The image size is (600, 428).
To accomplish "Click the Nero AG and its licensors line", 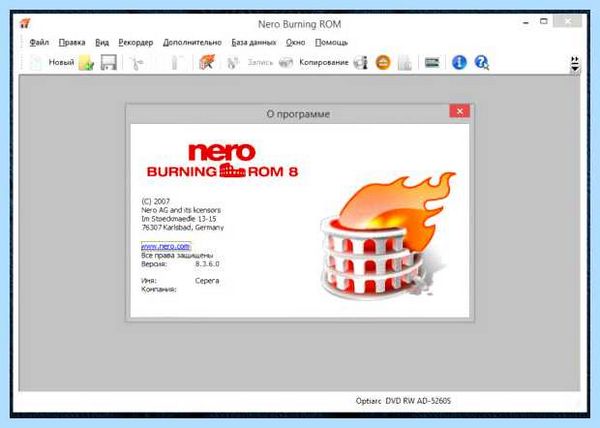I will tap(181, 210).
